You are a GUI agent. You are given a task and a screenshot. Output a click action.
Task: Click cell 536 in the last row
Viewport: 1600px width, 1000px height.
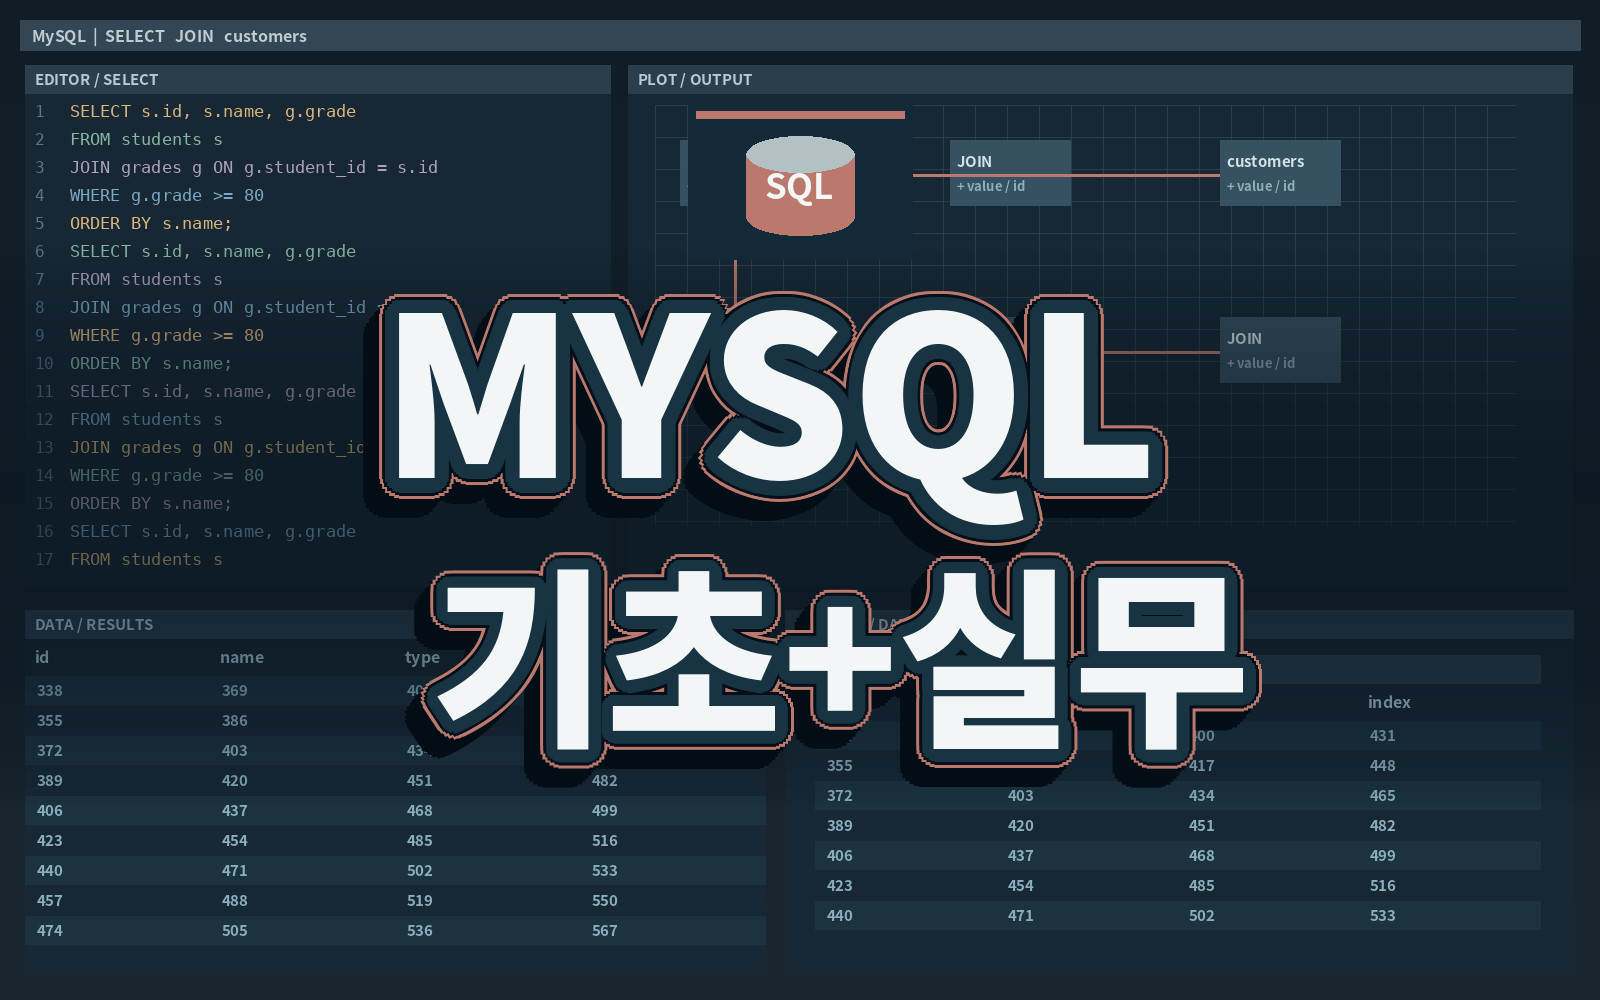420,930
